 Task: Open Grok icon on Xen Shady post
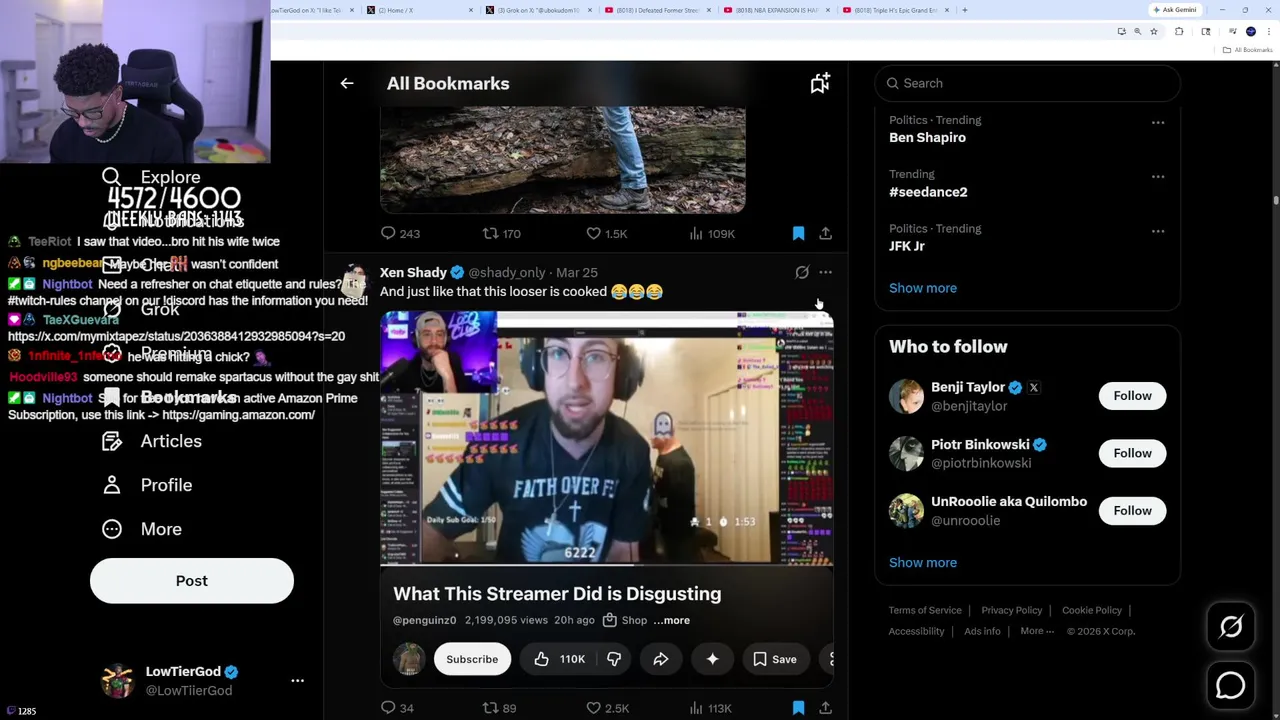pos(802,272)
